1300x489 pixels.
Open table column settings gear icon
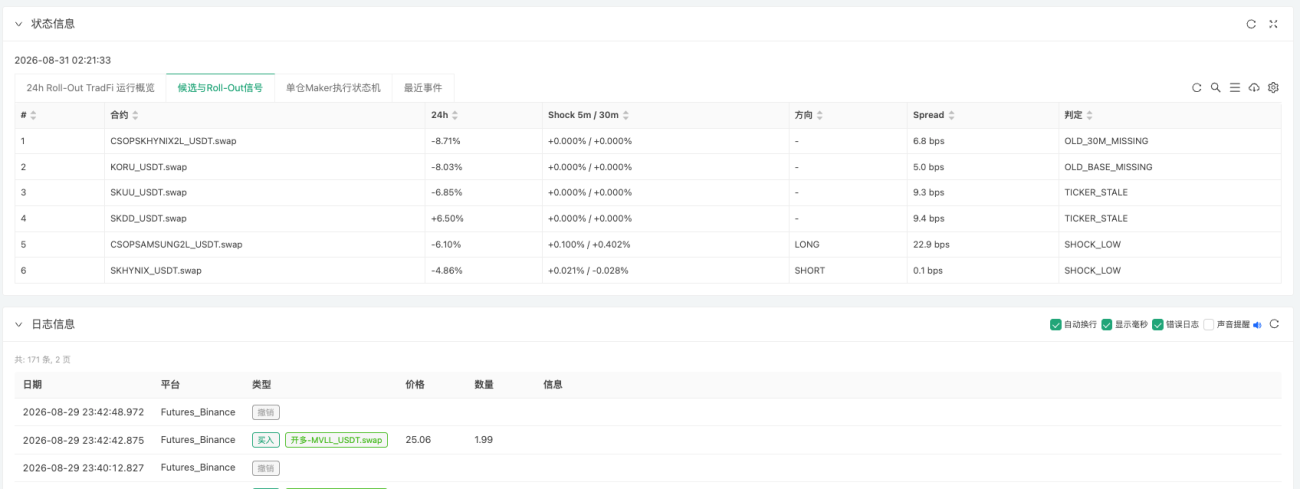[1273, 88]
